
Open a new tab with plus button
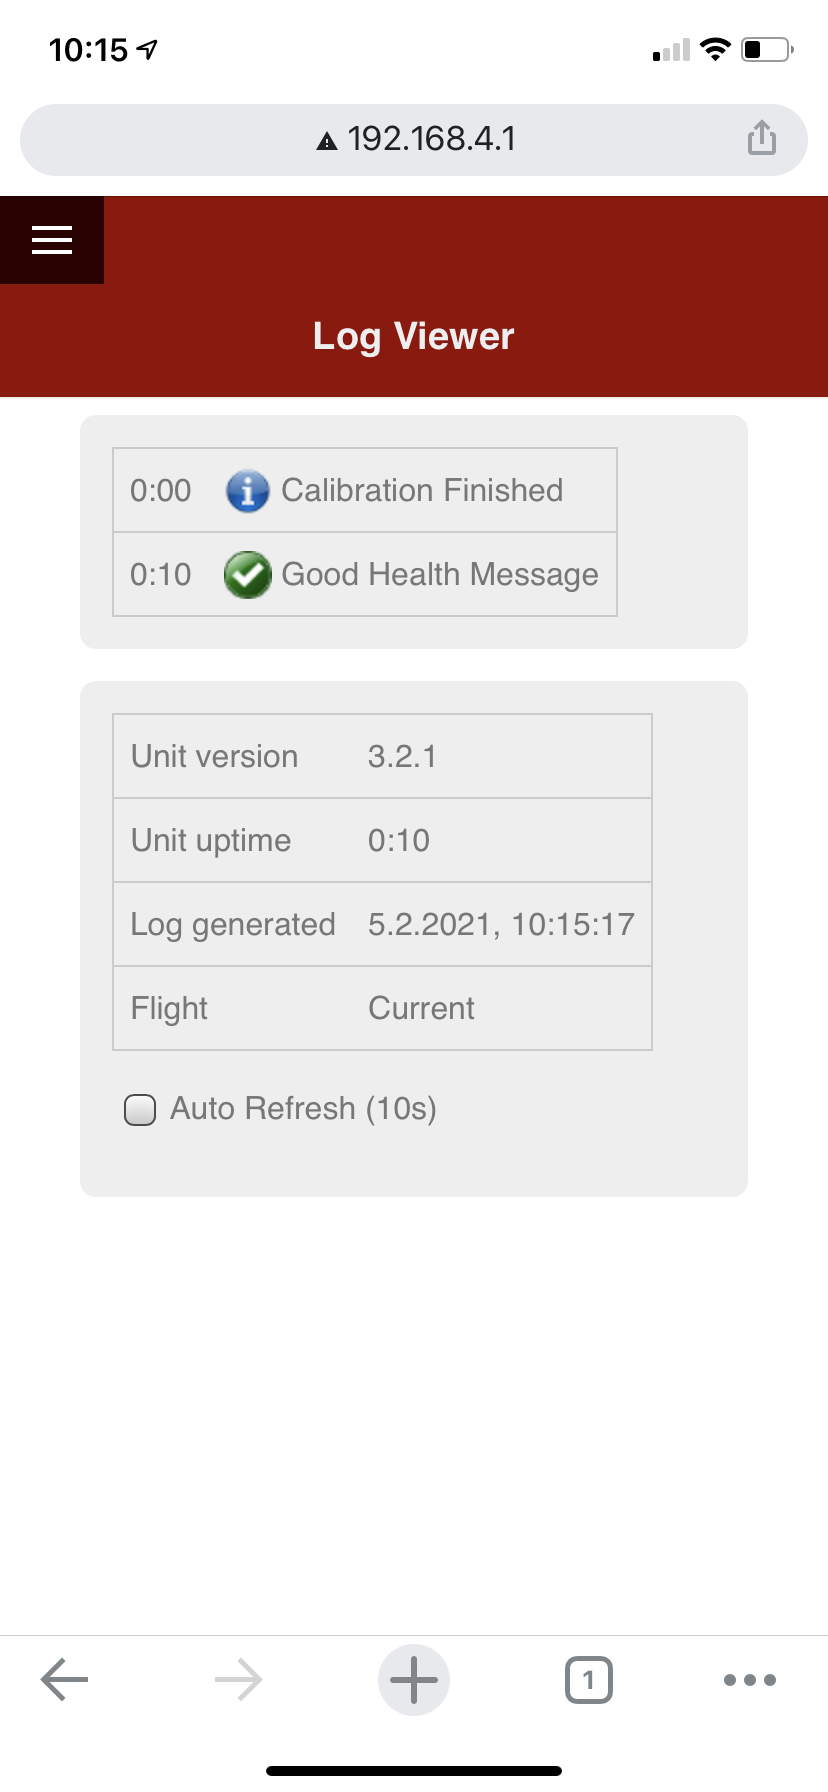coord(414,1679)
